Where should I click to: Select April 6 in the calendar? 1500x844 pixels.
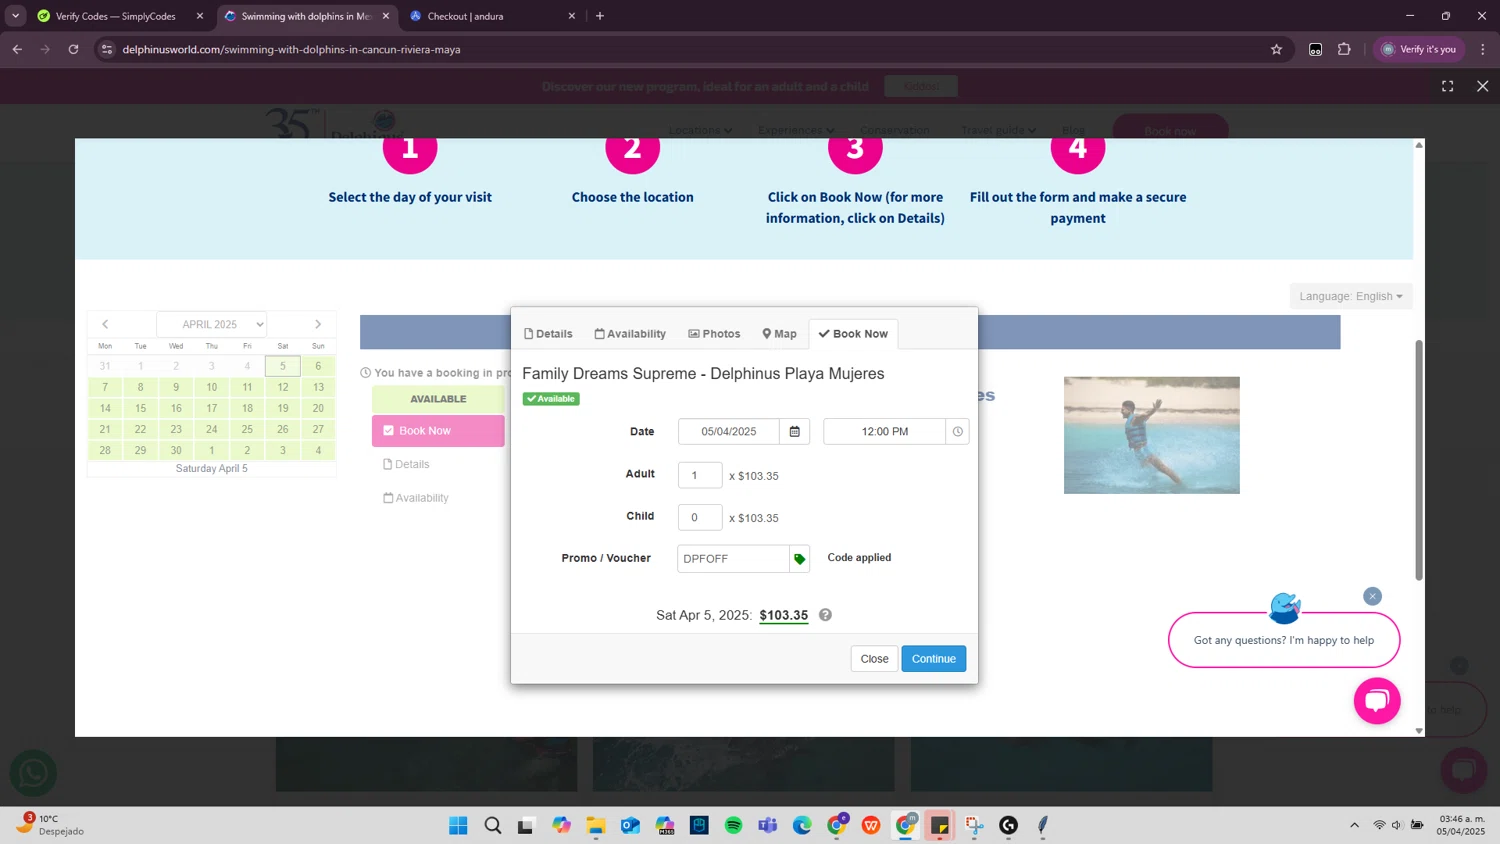[x=318, y=366]
